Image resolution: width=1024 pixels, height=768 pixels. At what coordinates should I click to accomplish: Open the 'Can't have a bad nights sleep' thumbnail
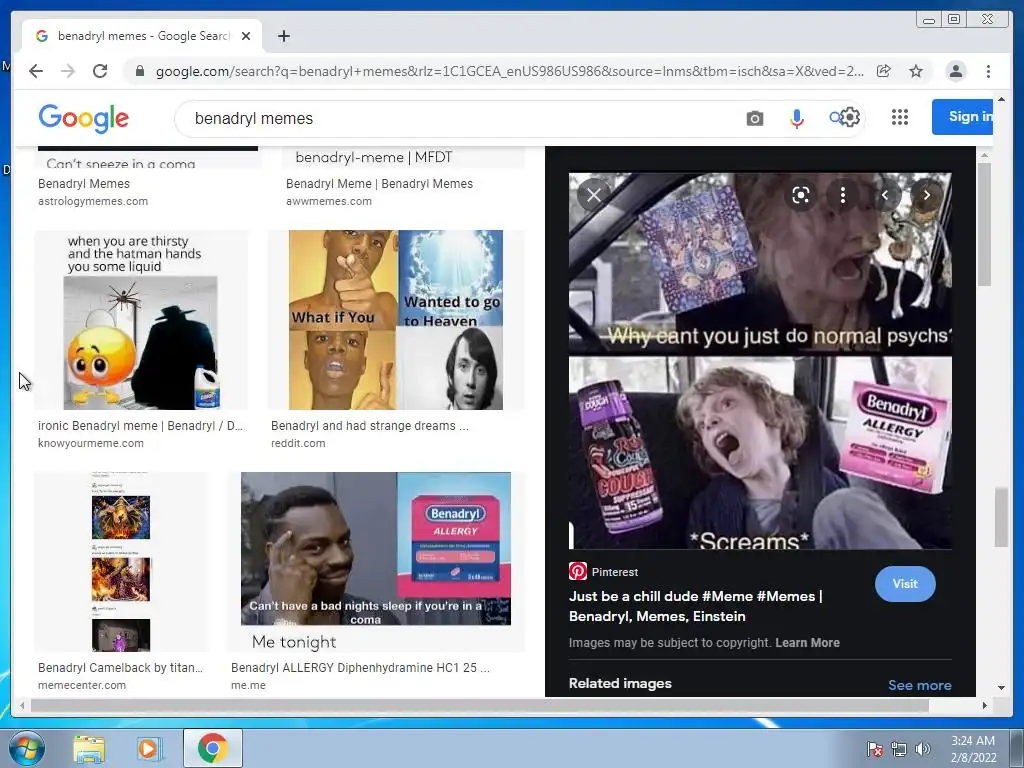coord(376,562)
